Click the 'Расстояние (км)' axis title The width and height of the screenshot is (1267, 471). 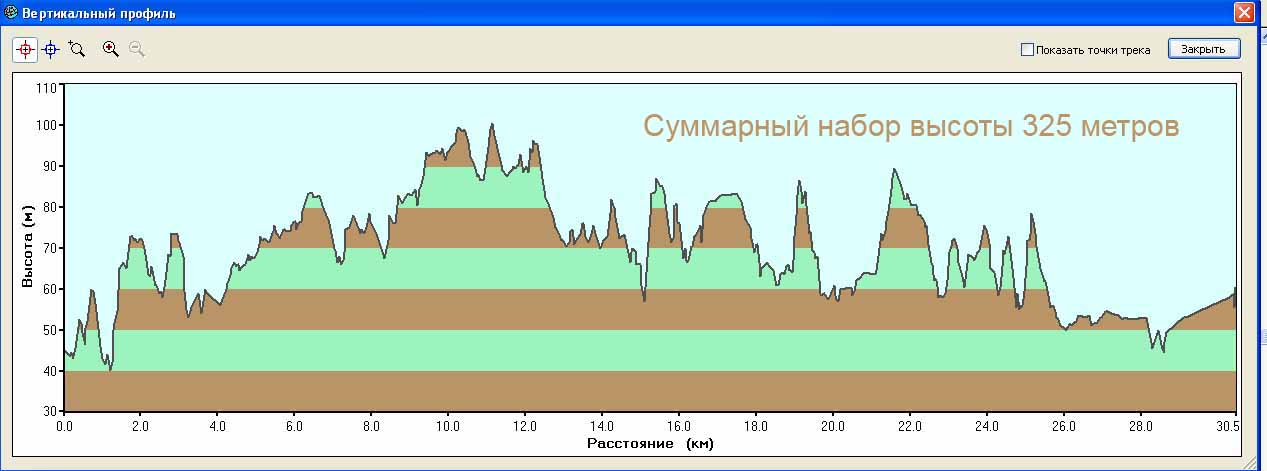pos(650,443)
